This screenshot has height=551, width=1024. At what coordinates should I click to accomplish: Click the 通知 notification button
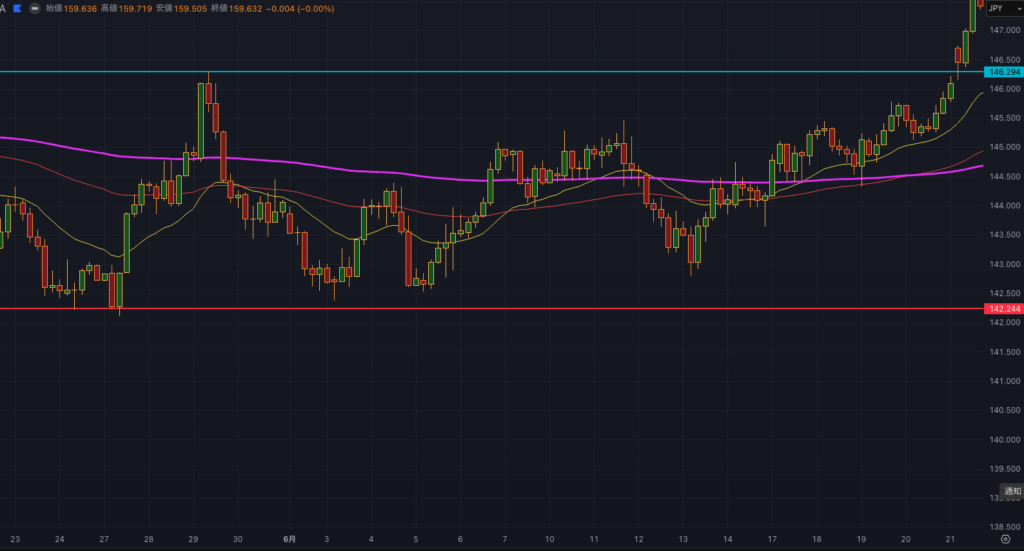[1012, 491]
